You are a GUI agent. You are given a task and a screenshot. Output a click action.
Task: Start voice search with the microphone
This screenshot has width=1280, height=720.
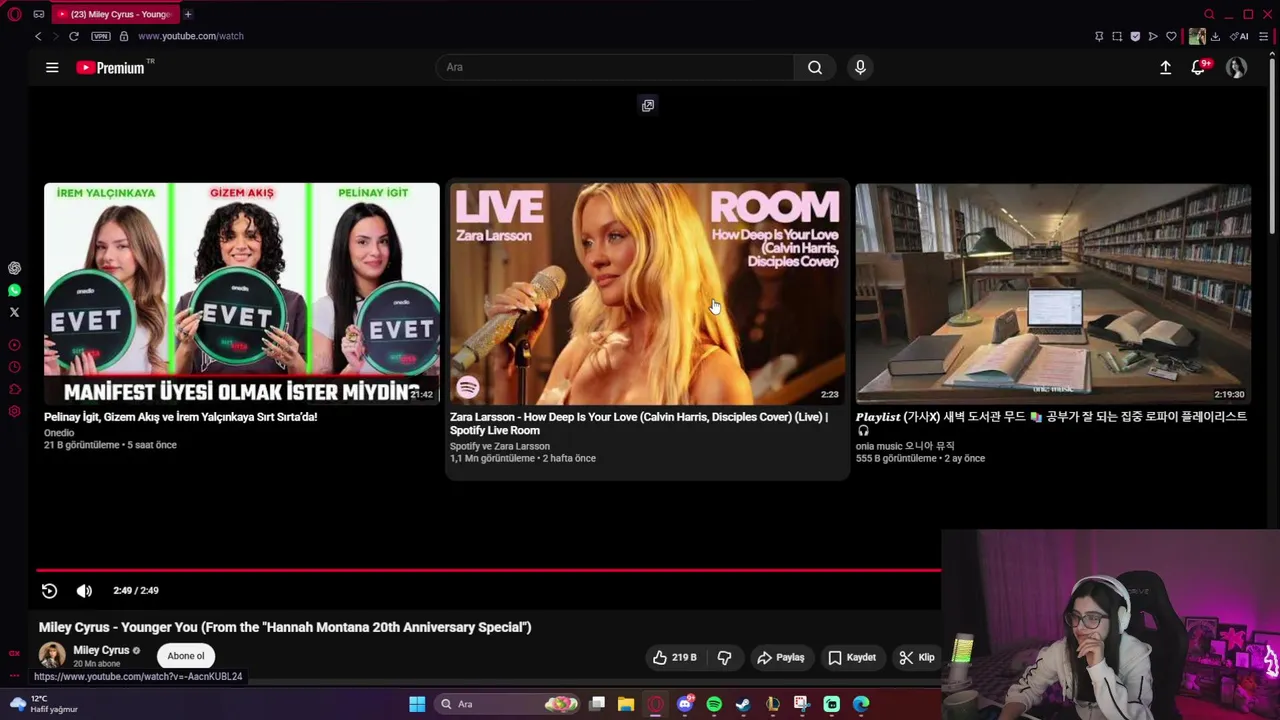coord(860,67)
